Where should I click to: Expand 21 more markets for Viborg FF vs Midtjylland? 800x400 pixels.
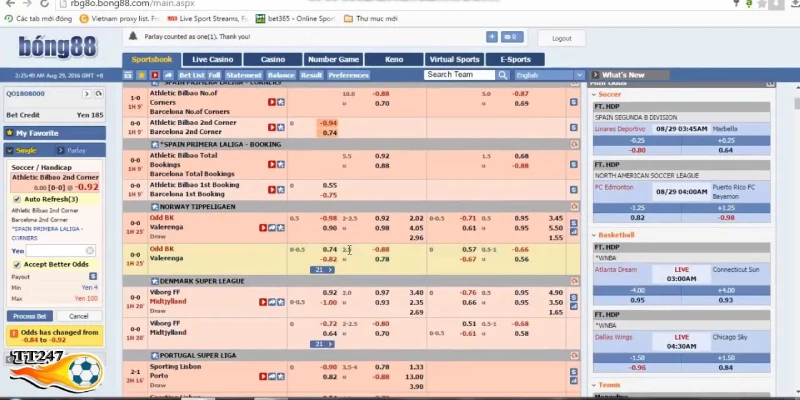tap(322, 344)
